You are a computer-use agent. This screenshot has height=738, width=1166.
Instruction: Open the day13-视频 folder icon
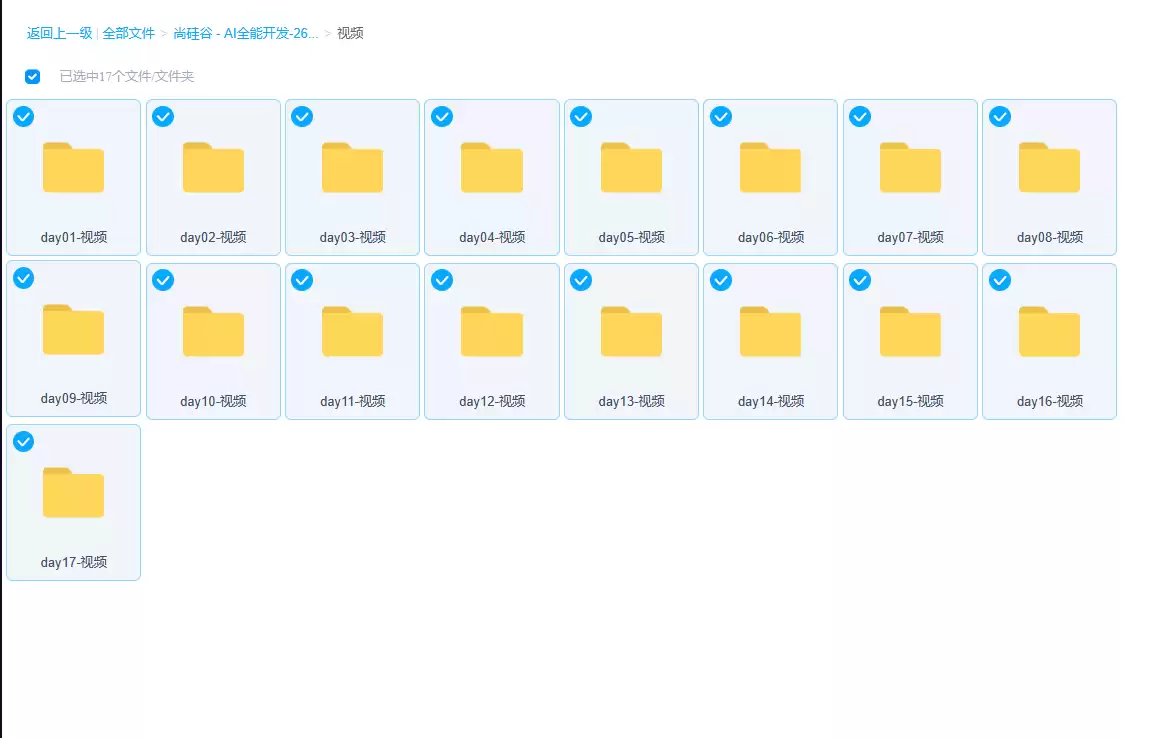pos(631,332)
